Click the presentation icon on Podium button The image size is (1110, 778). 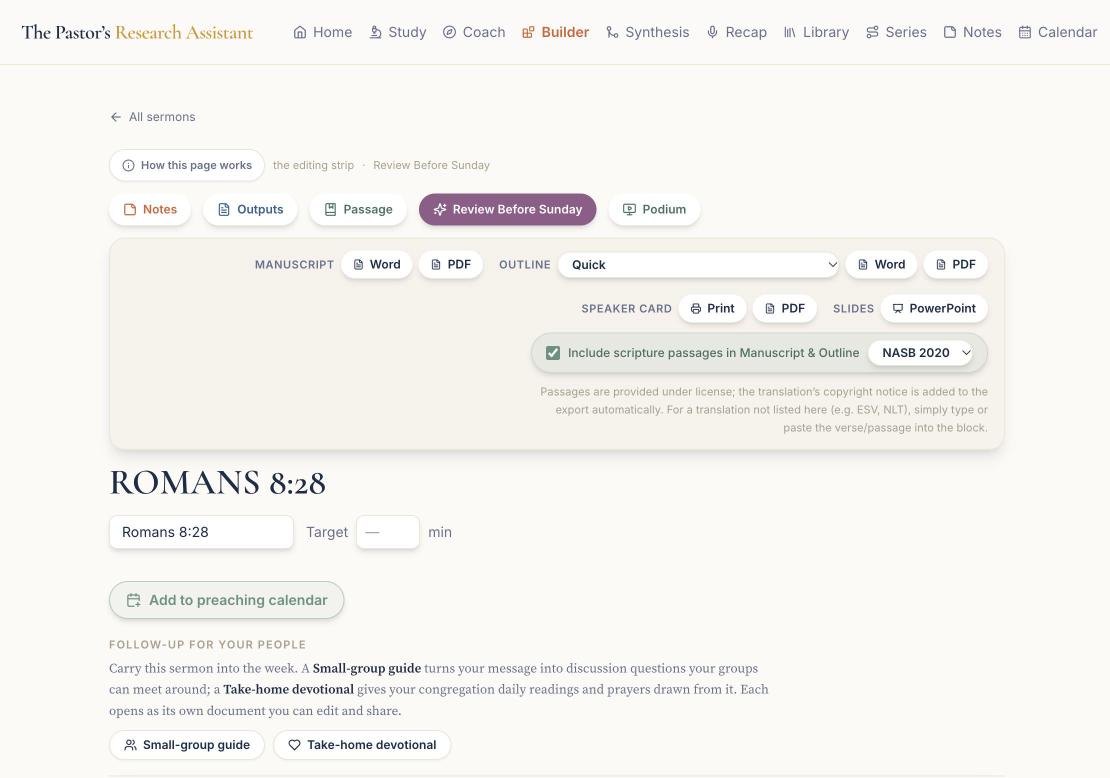629,210
